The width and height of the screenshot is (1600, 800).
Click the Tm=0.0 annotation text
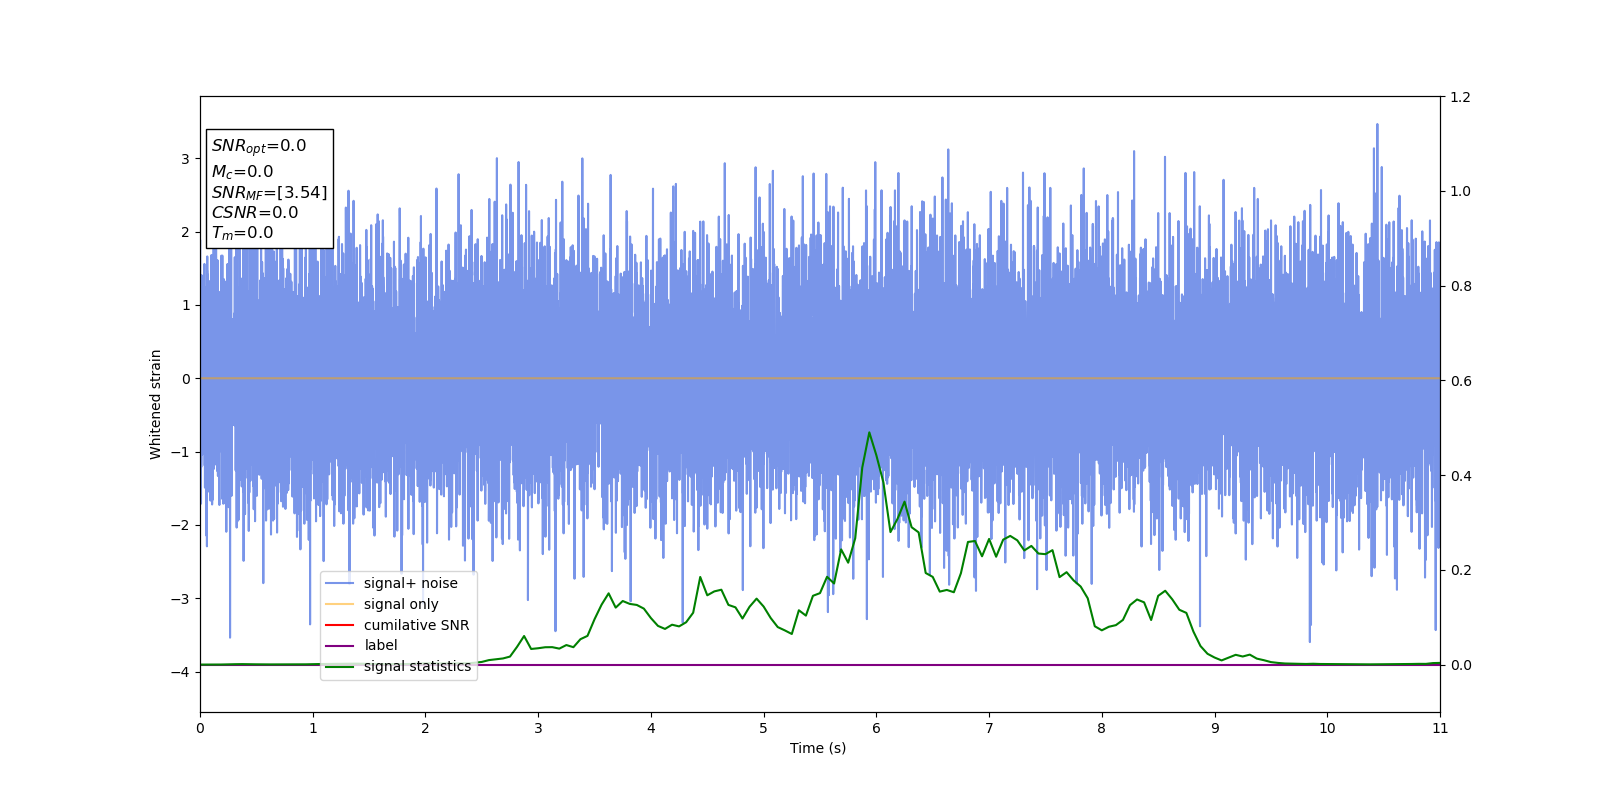(242, 233)
